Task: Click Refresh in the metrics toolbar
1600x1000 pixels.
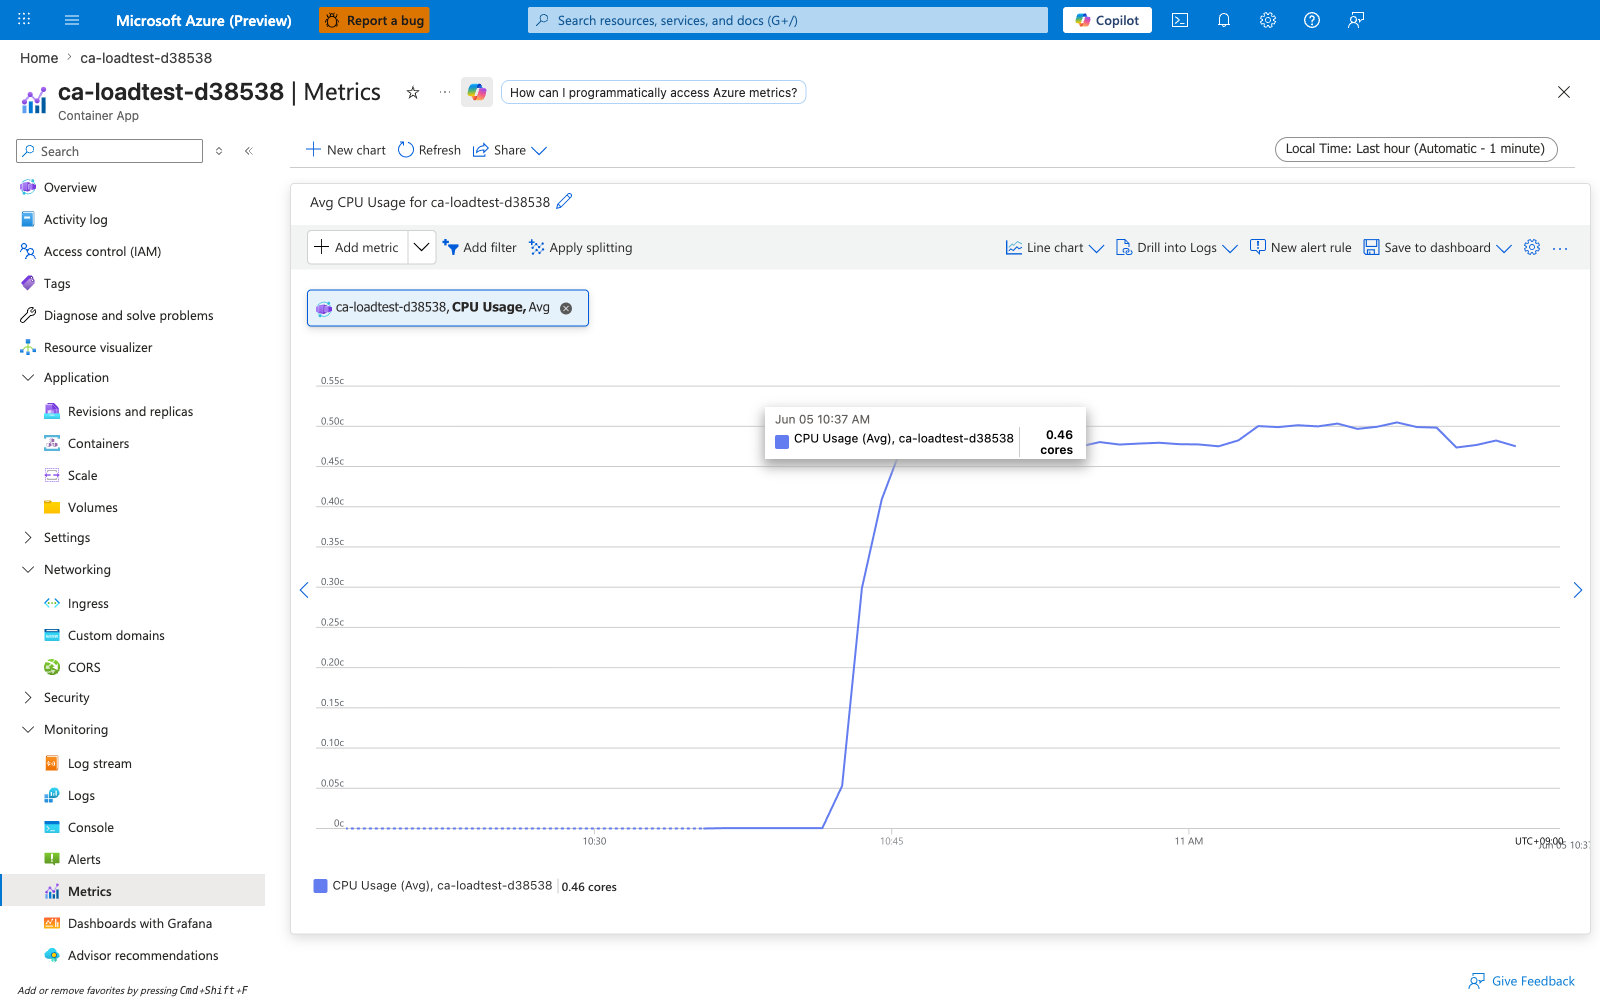Action: pos(429,150)
